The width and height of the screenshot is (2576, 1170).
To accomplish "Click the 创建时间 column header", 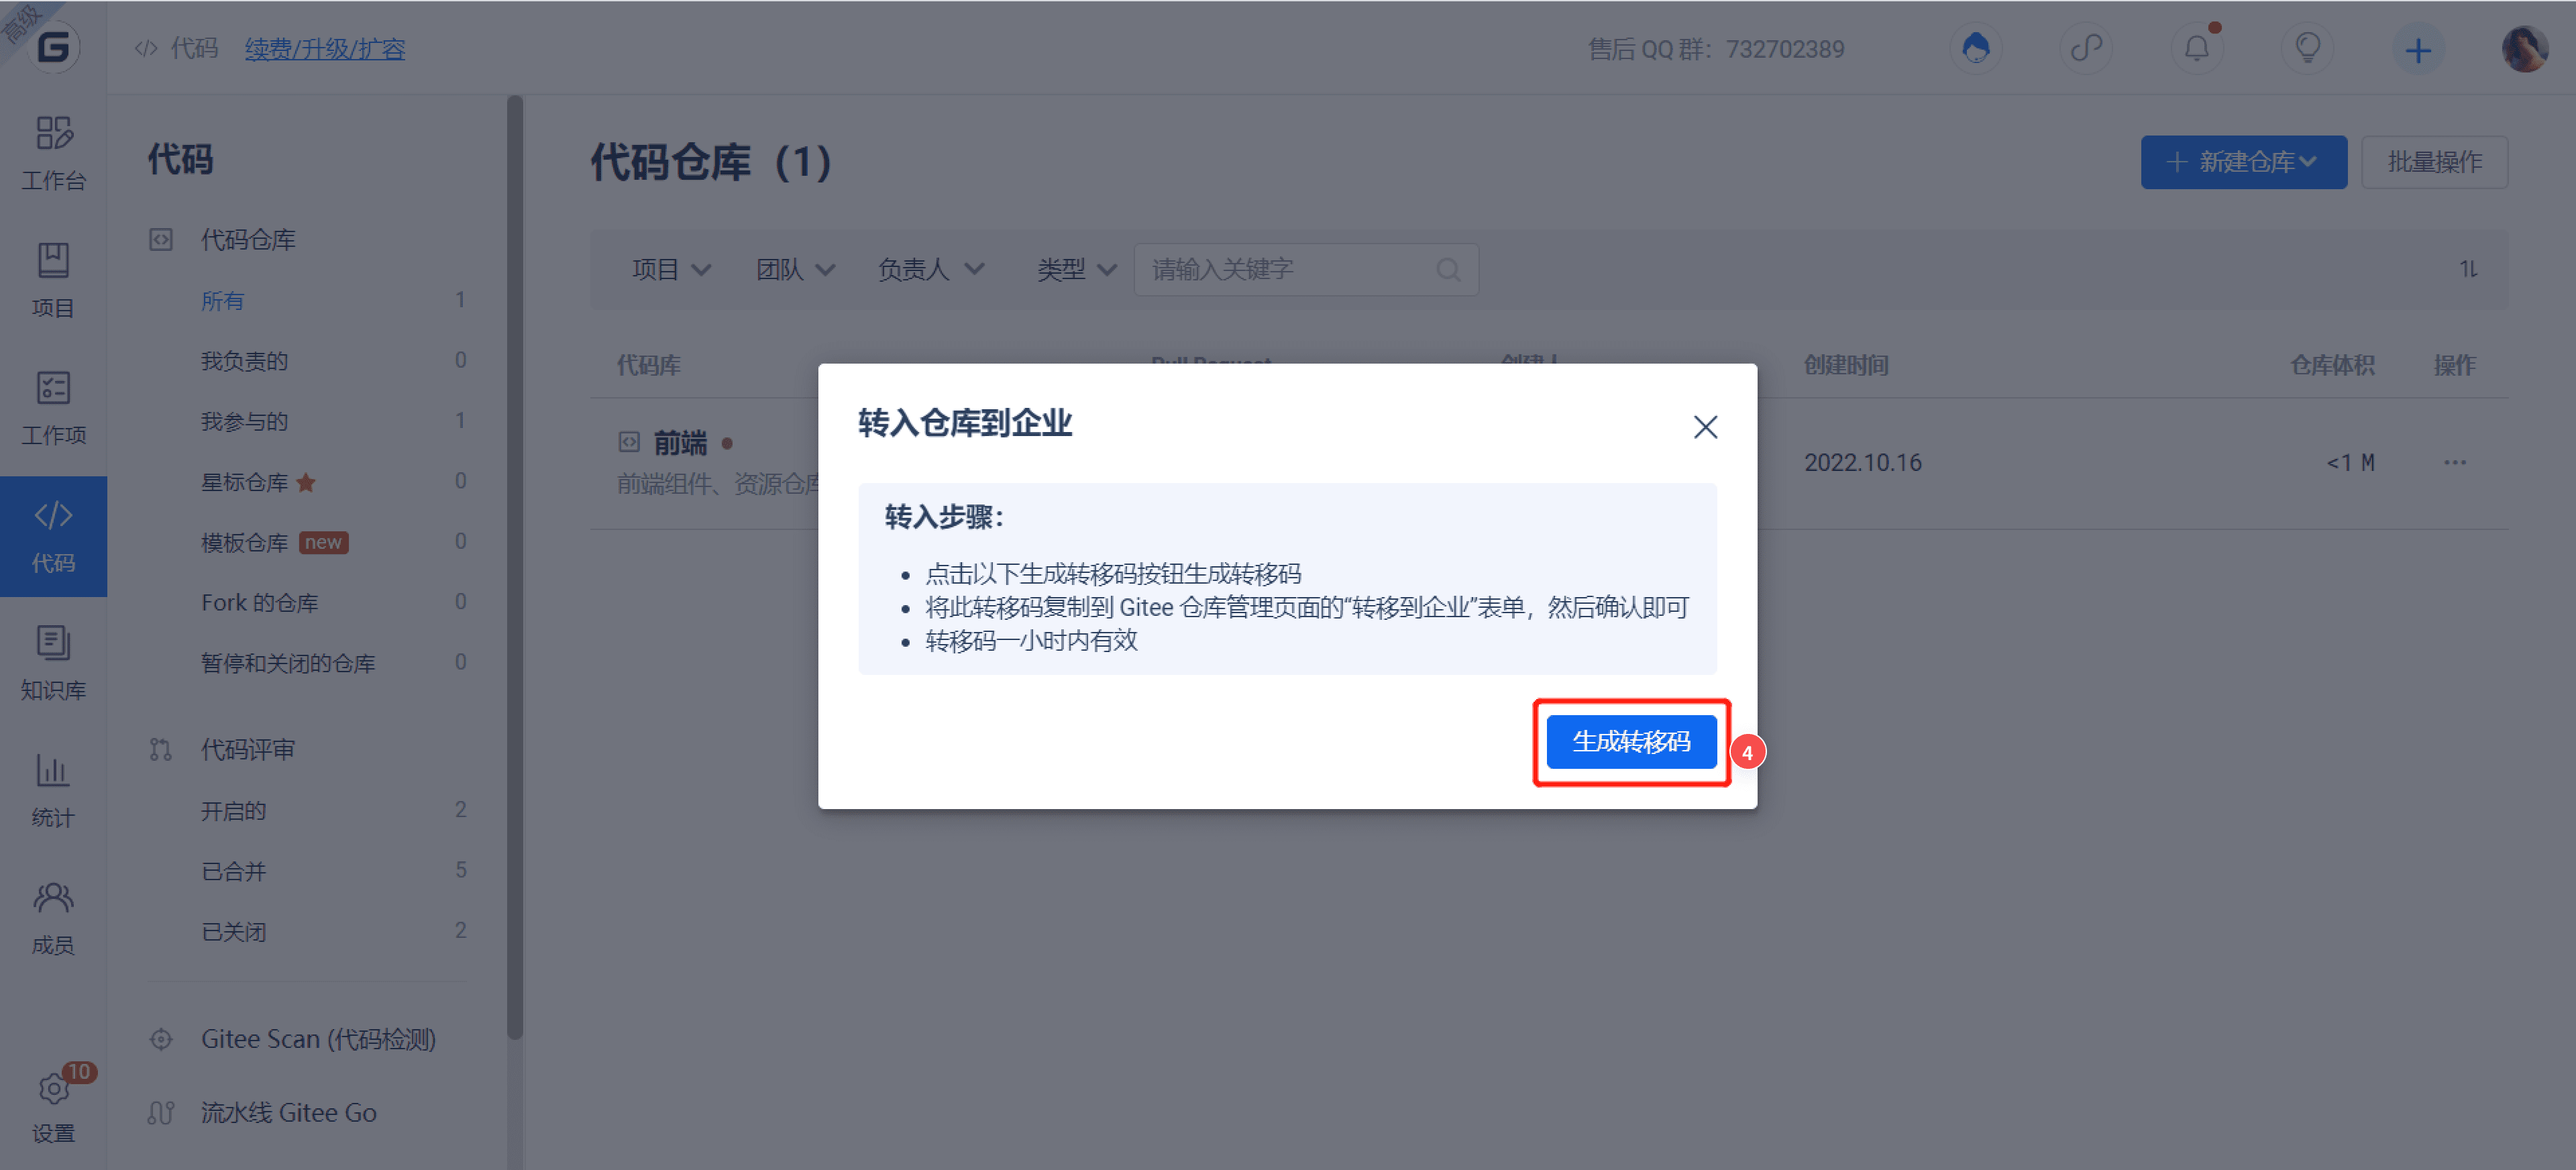I will (x=1846, y=365).
